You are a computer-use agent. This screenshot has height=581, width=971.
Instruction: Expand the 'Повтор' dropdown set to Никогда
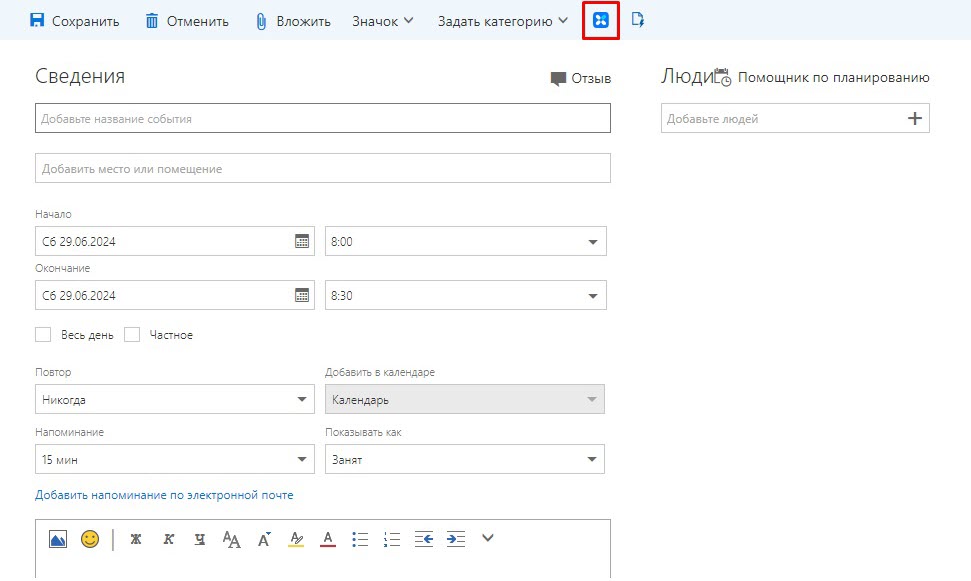302,400
